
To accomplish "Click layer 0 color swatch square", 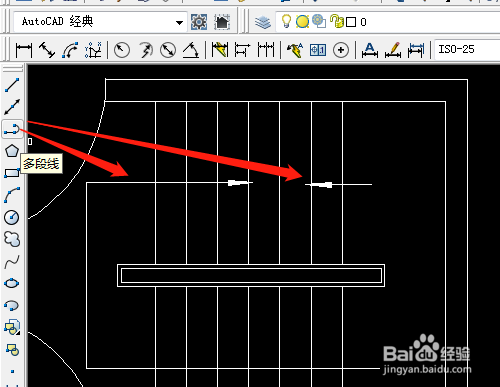I will tap(351, 22).
